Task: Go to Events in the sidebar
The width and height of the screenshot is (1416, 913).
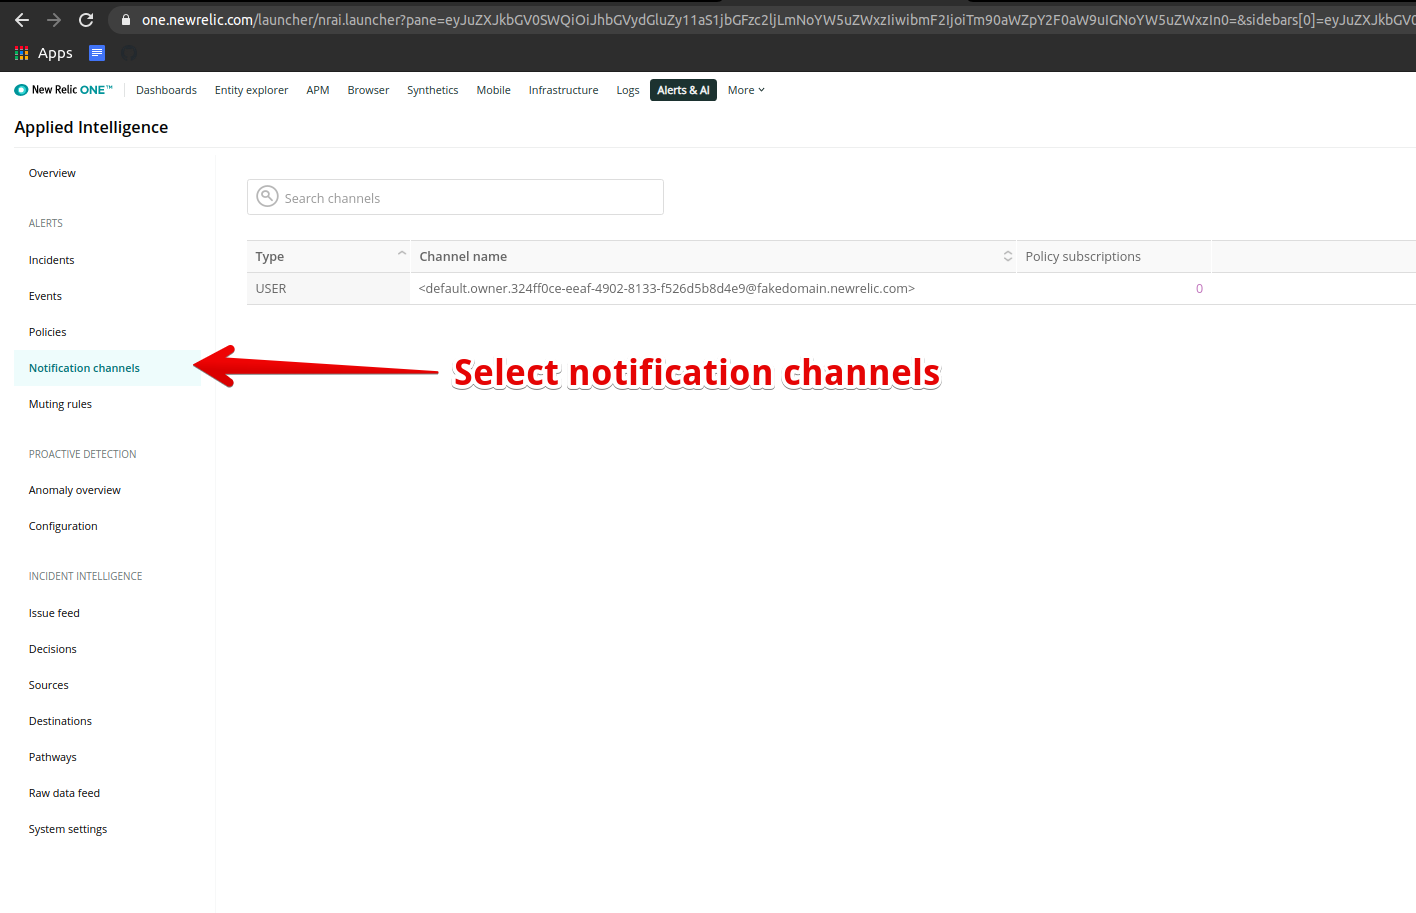Action: coord(45,296)
